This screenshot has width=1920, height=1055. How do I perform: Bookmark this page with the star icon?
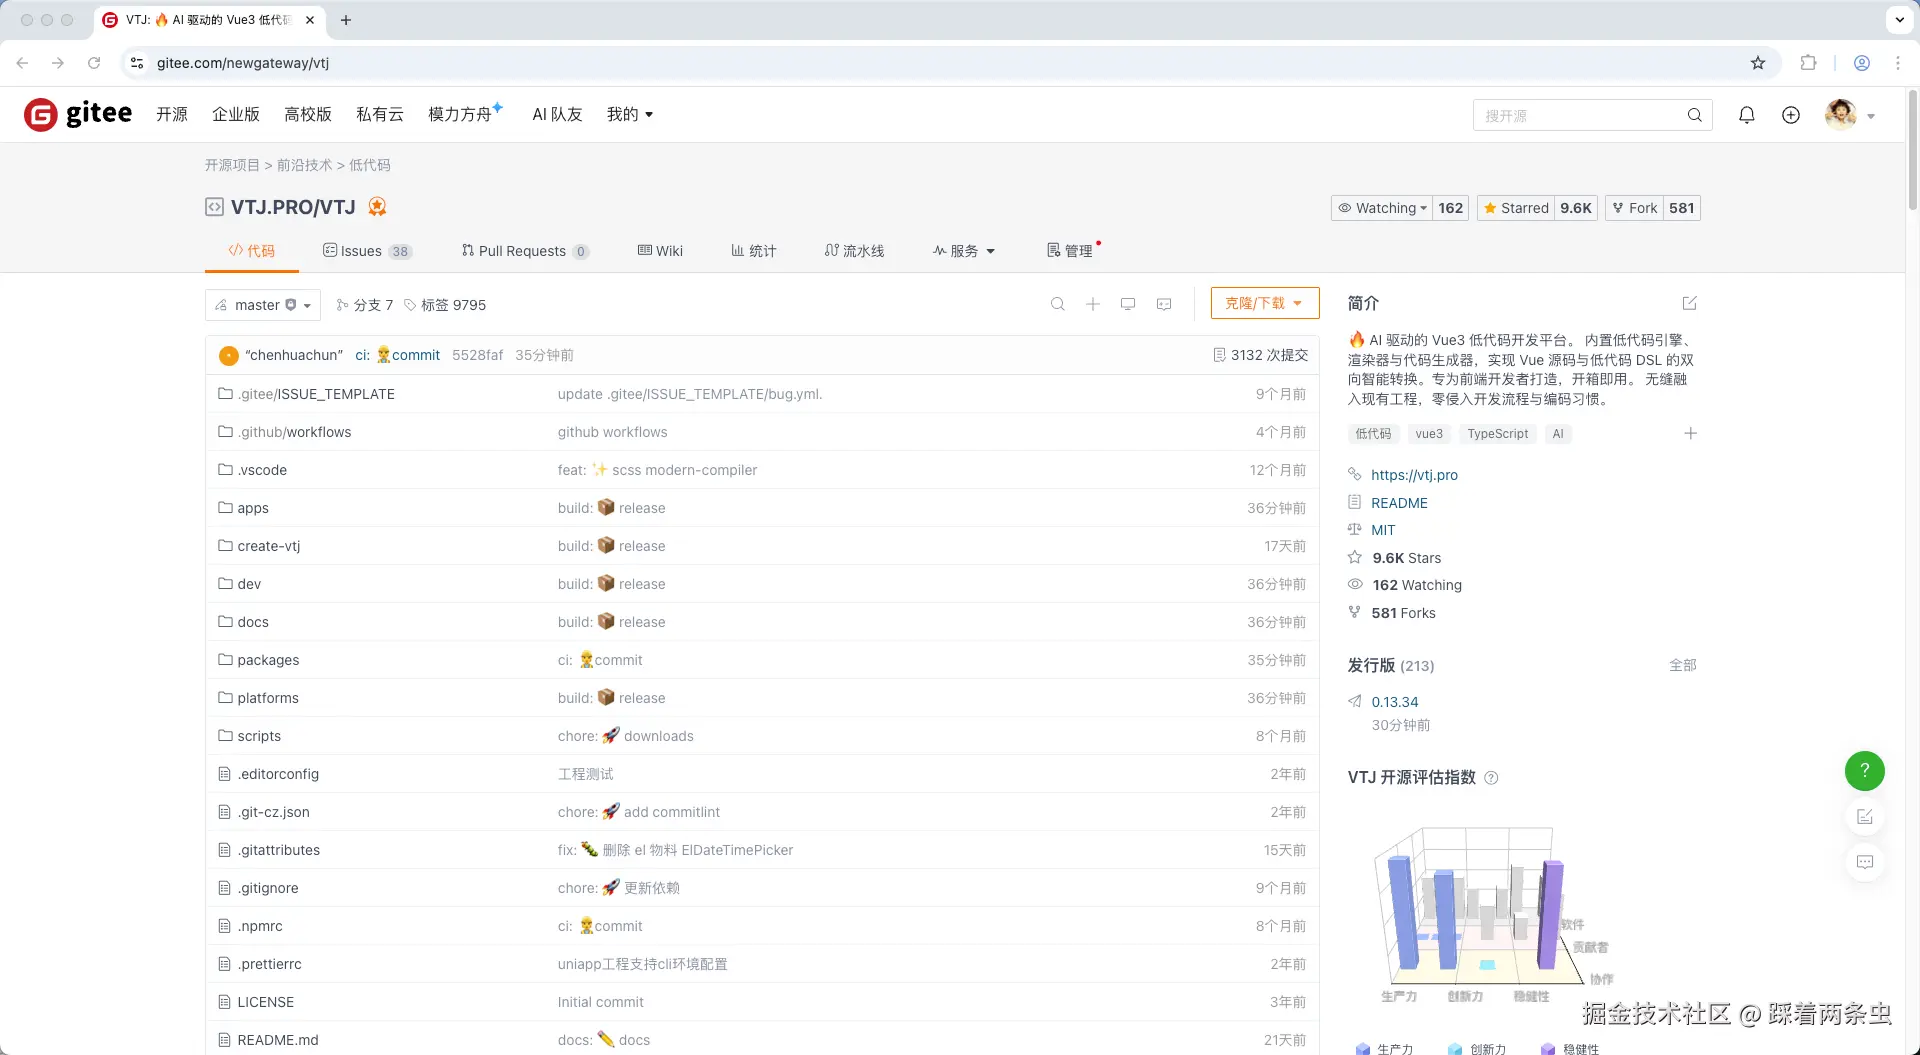(x=1758, y=63)
